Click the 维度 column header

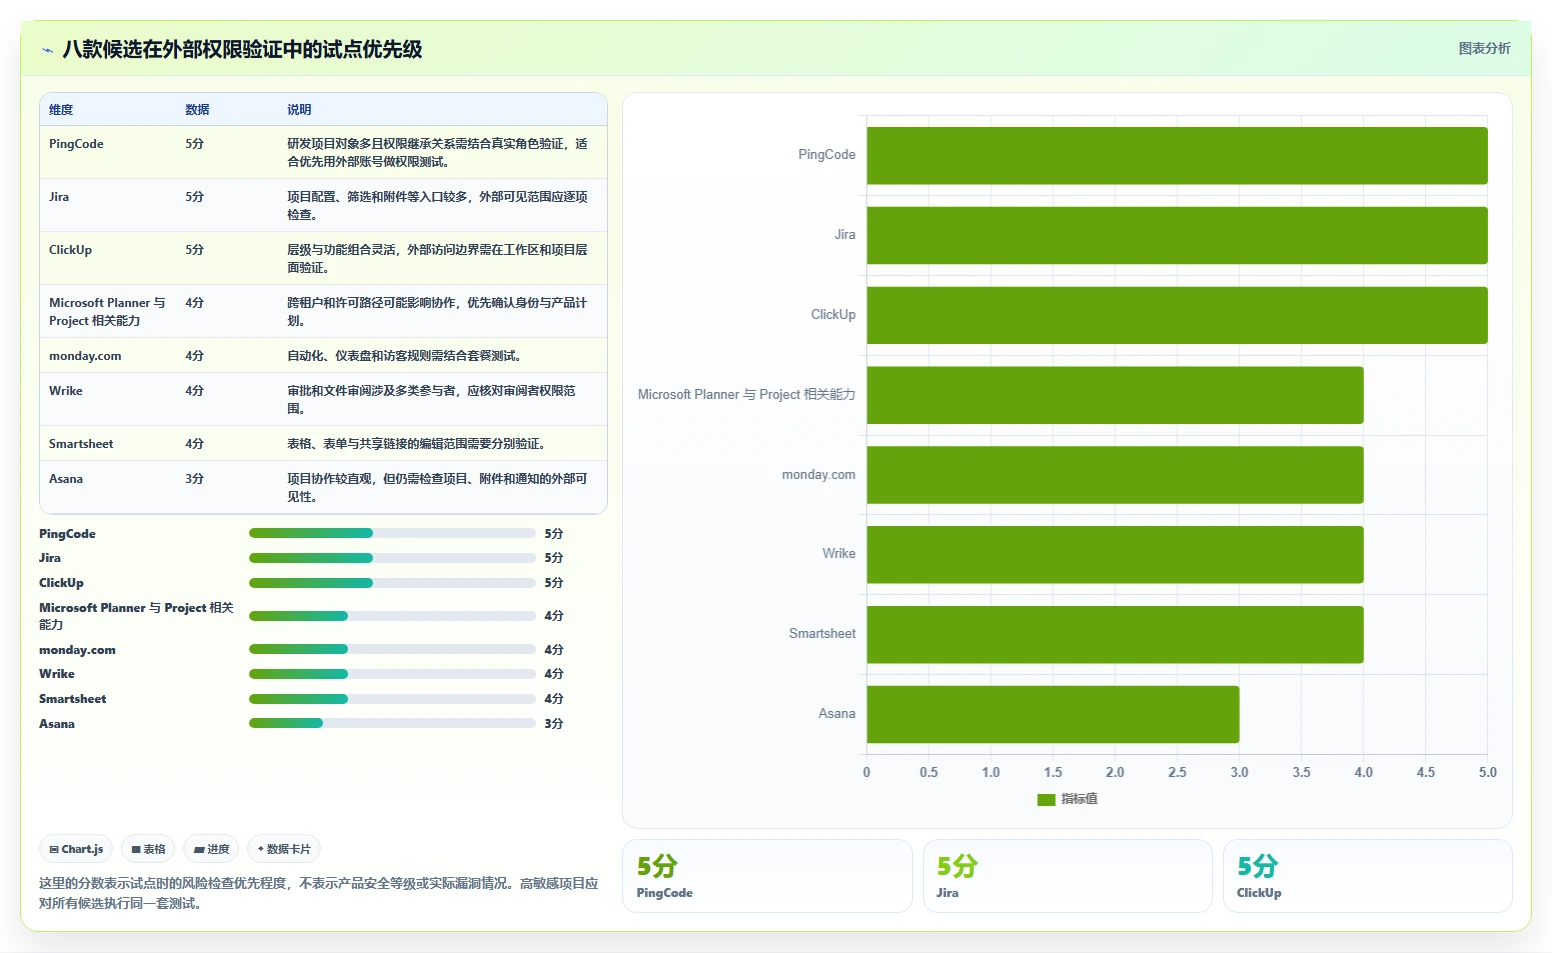click(61, 110)
